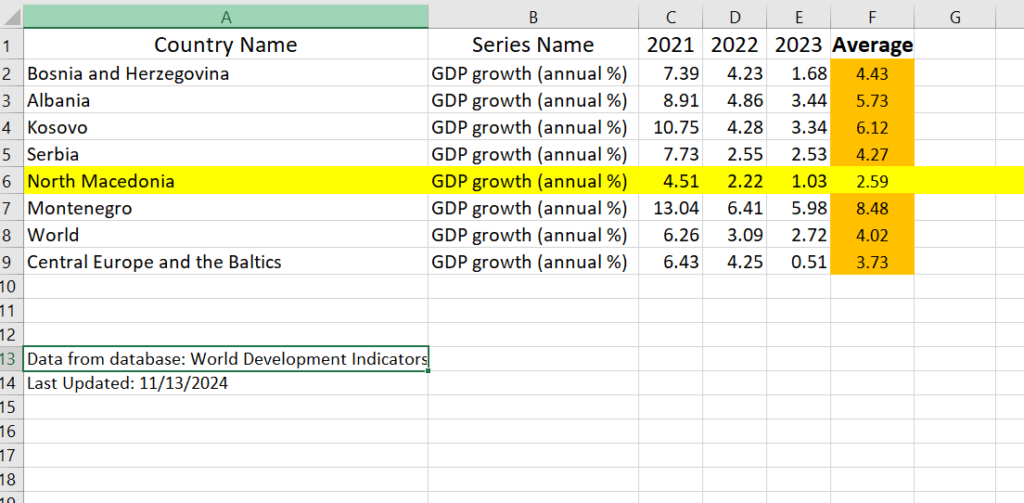This screenshot has width=1024, height=503.
Task: Select Serbia's 2023 value 2.53
Action: point(798,154)
